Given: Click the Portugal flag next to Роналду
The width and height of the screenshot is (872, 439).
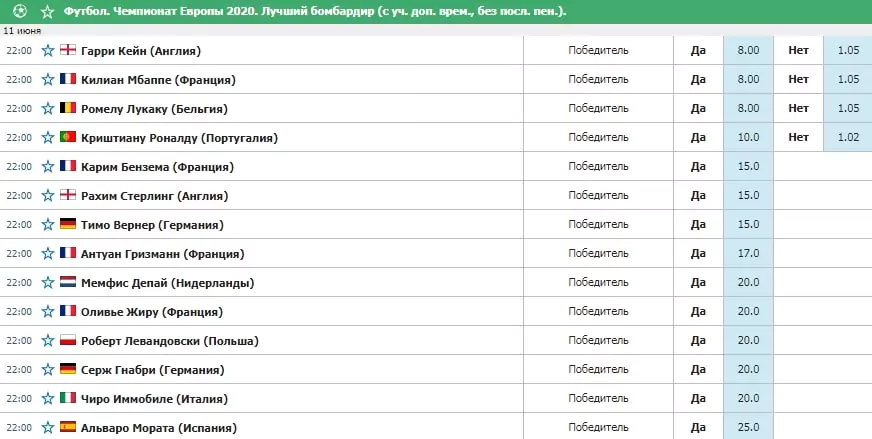Looking at the screenshot, I should click(x=68, y=136).
